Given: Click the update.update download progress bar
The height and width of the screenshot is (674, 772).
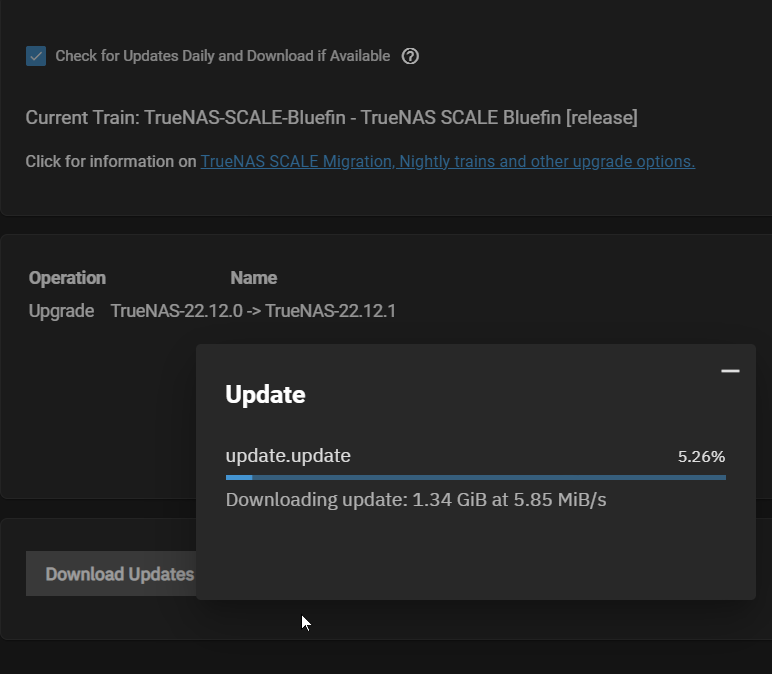Looking at the screenshot, I should coord(476,478).
